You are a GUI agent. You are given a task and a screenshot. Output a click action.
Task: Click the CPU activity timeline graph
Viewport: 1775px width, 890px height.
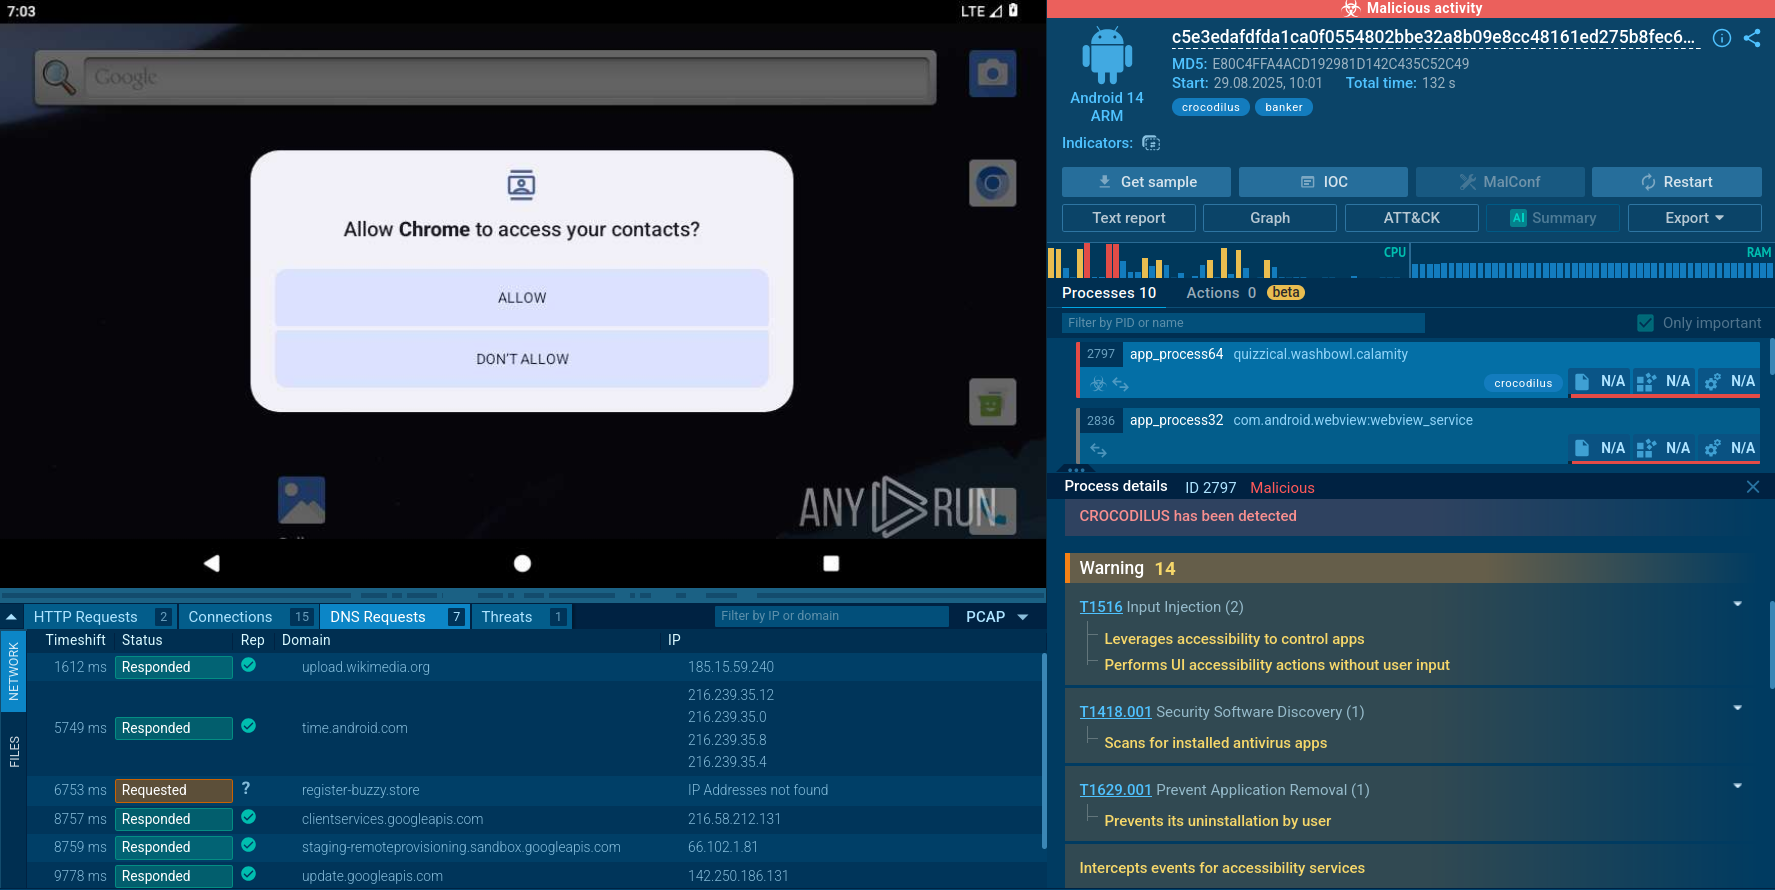[x=1228, y=260]
